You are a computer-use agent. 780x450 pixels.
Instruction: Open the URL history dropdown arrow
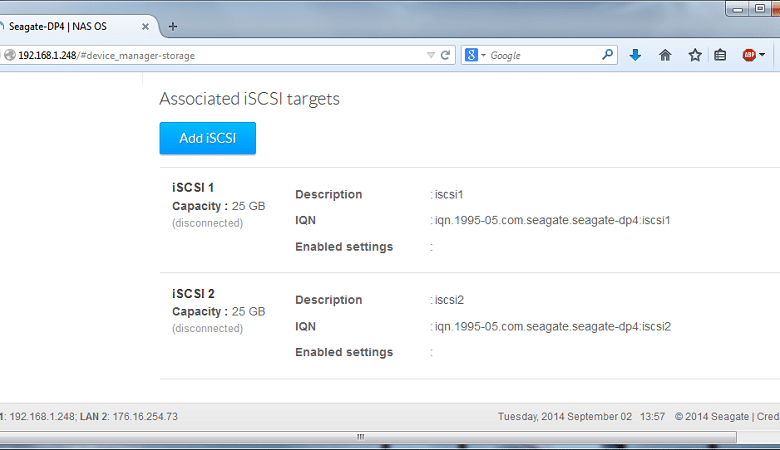click(431, 55)
